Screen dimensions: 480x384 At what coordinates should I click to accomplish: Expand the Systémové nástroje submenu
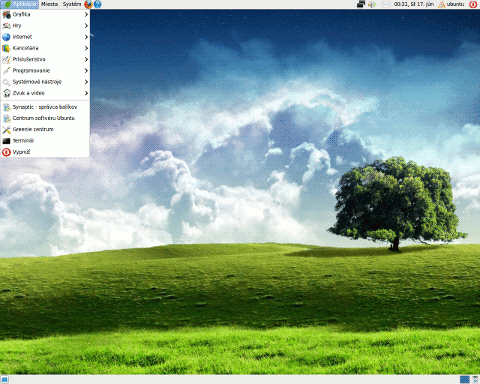tap(45, 82)
